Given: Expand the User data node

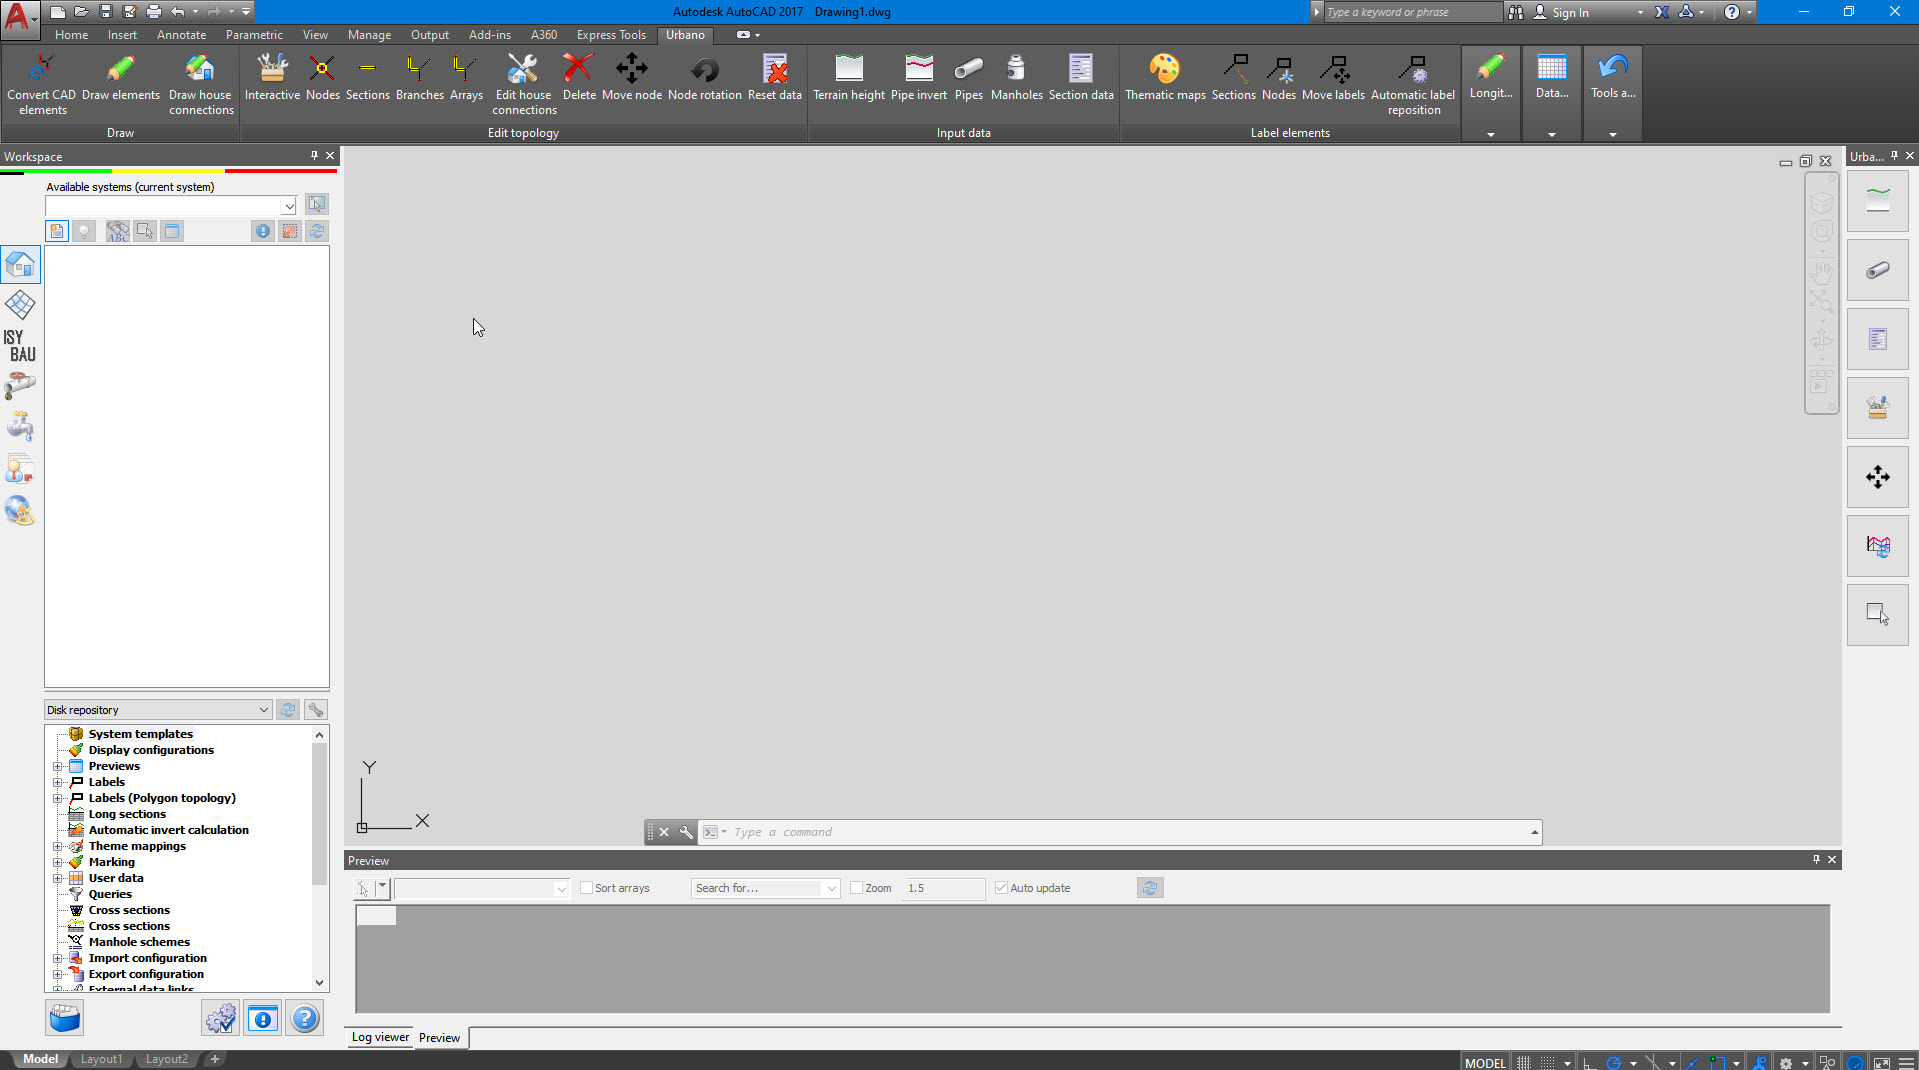Looking at the screenshot, I should (58, 879).
